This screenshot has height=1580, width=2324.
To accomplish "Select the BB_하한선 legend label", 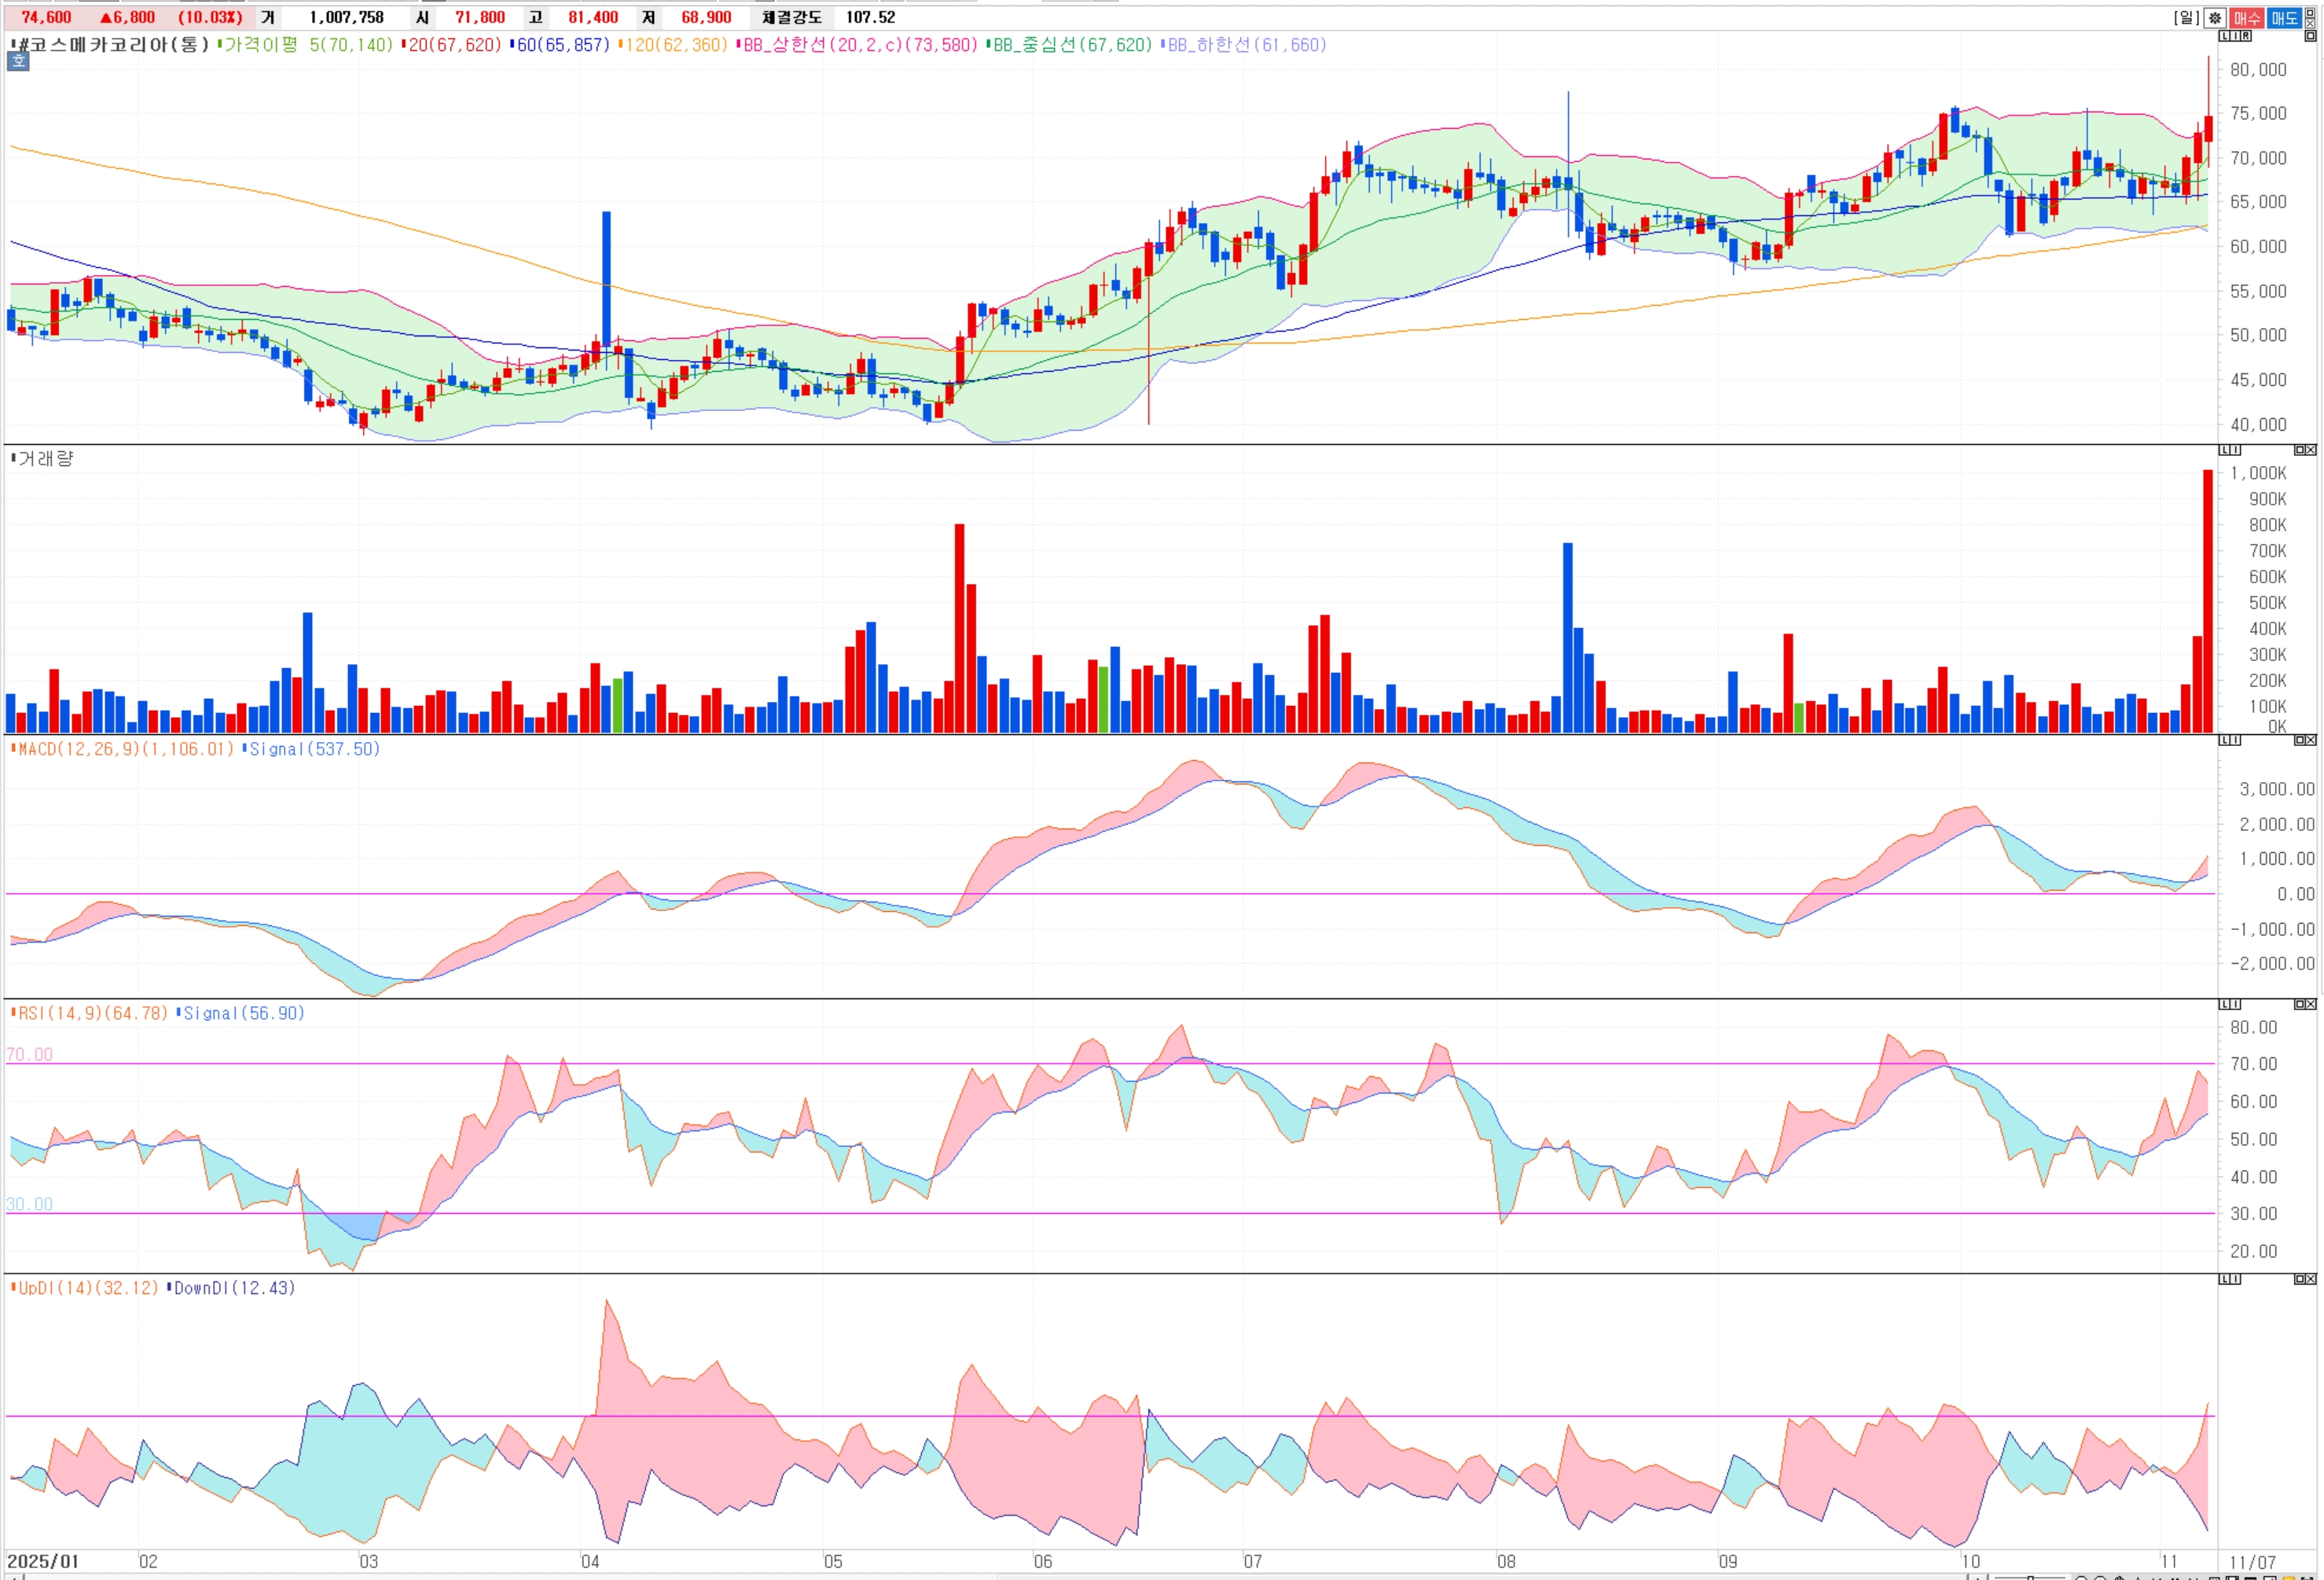I will click(x=1247, y=45).
